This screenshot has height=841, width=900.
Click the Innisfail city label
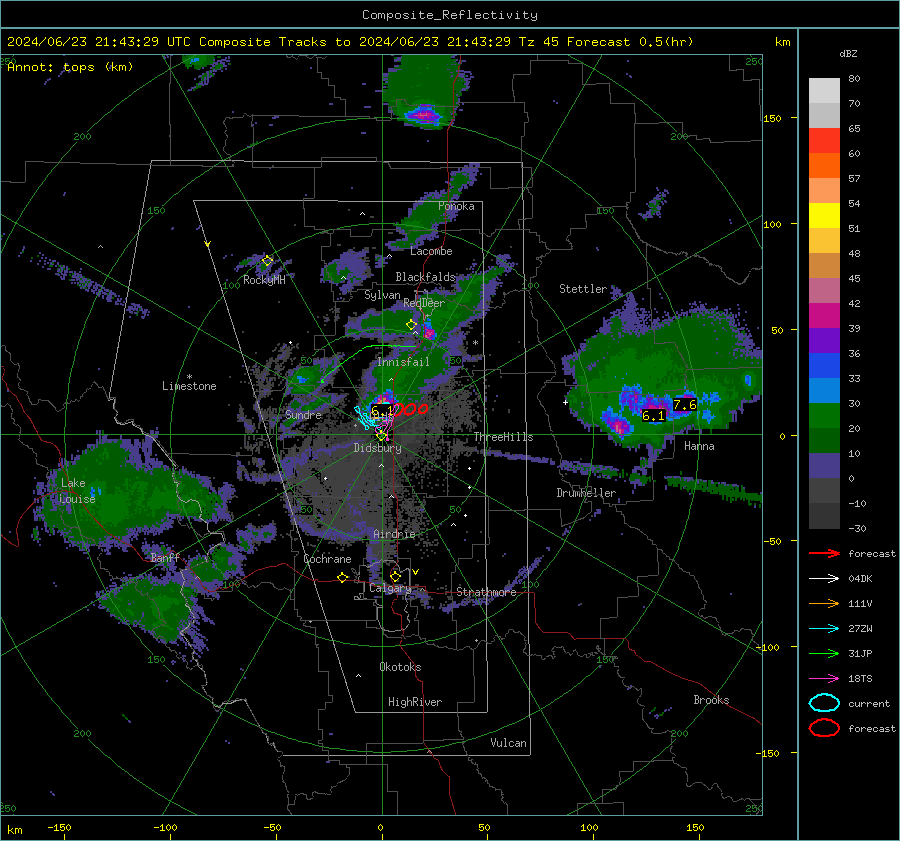[403, 362]
